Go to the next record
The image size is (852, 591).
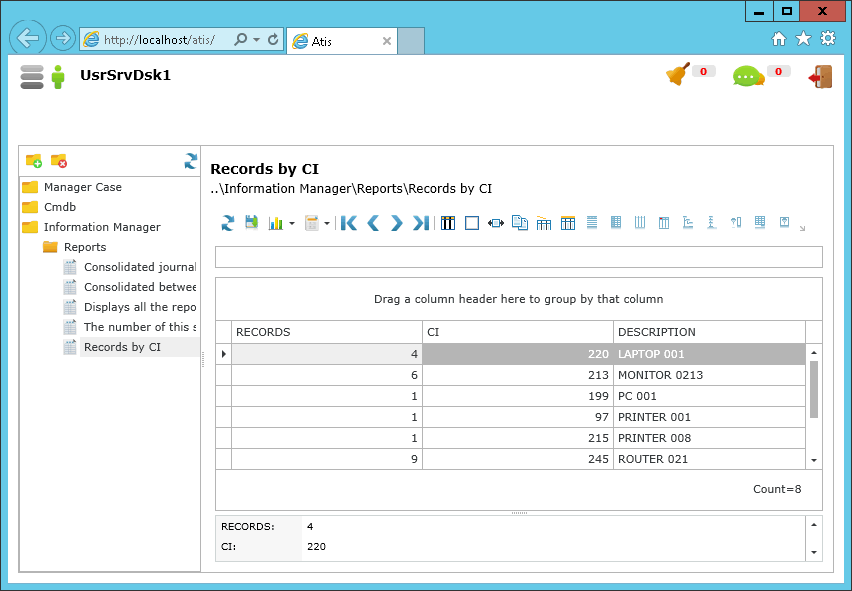[397, 223]
